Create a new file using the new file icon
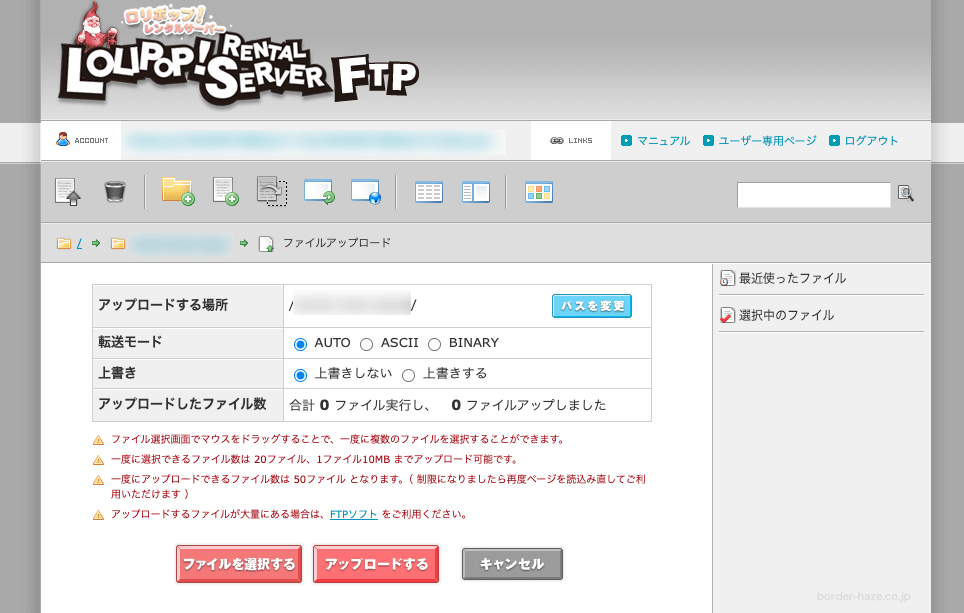This screenshot has width=964, height=613. [x=224, y=191]
